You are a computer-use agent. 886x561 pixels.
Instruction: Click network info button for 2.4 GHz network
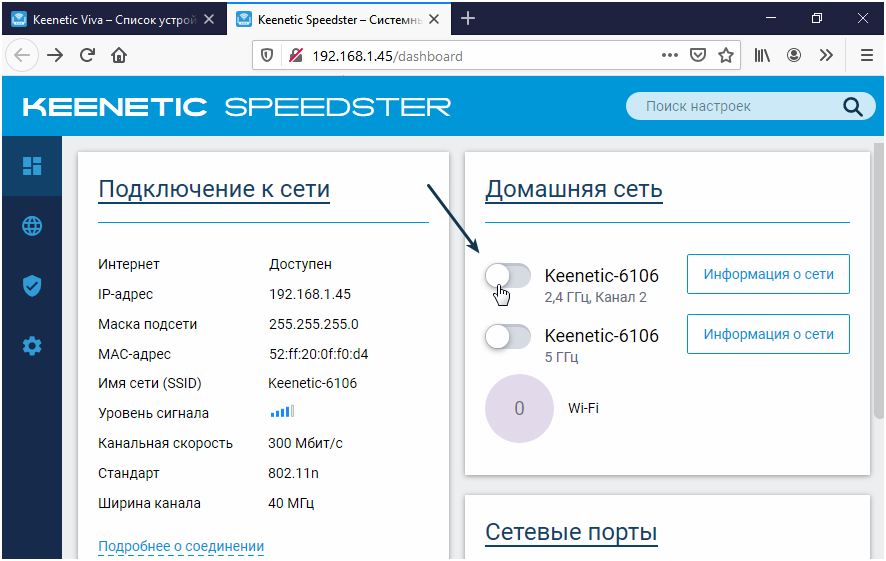click(x=768, y=274)
